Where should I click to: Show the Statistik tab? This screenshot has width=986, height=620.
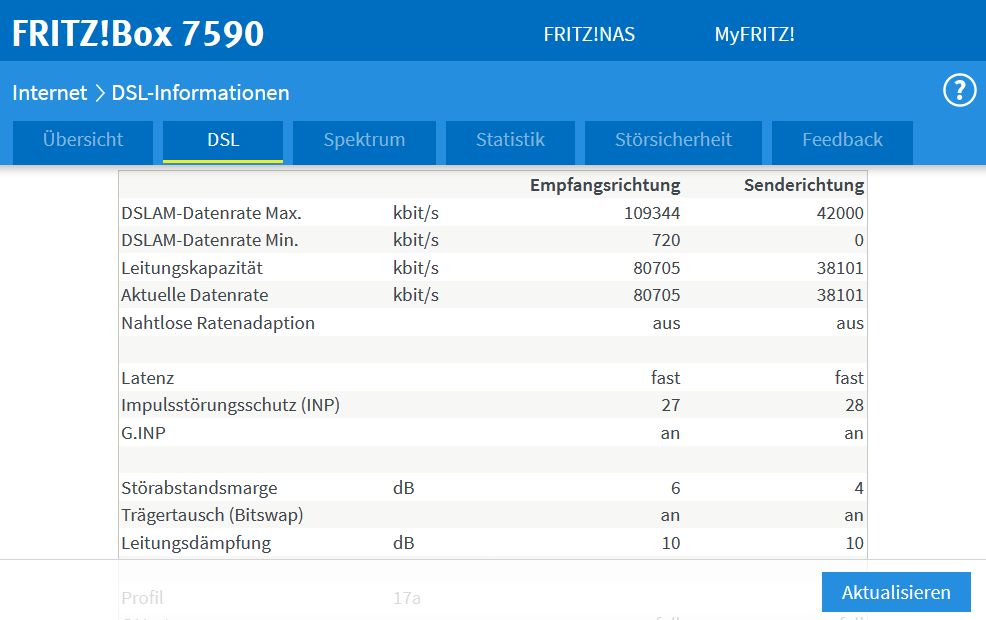pos(510,141)
